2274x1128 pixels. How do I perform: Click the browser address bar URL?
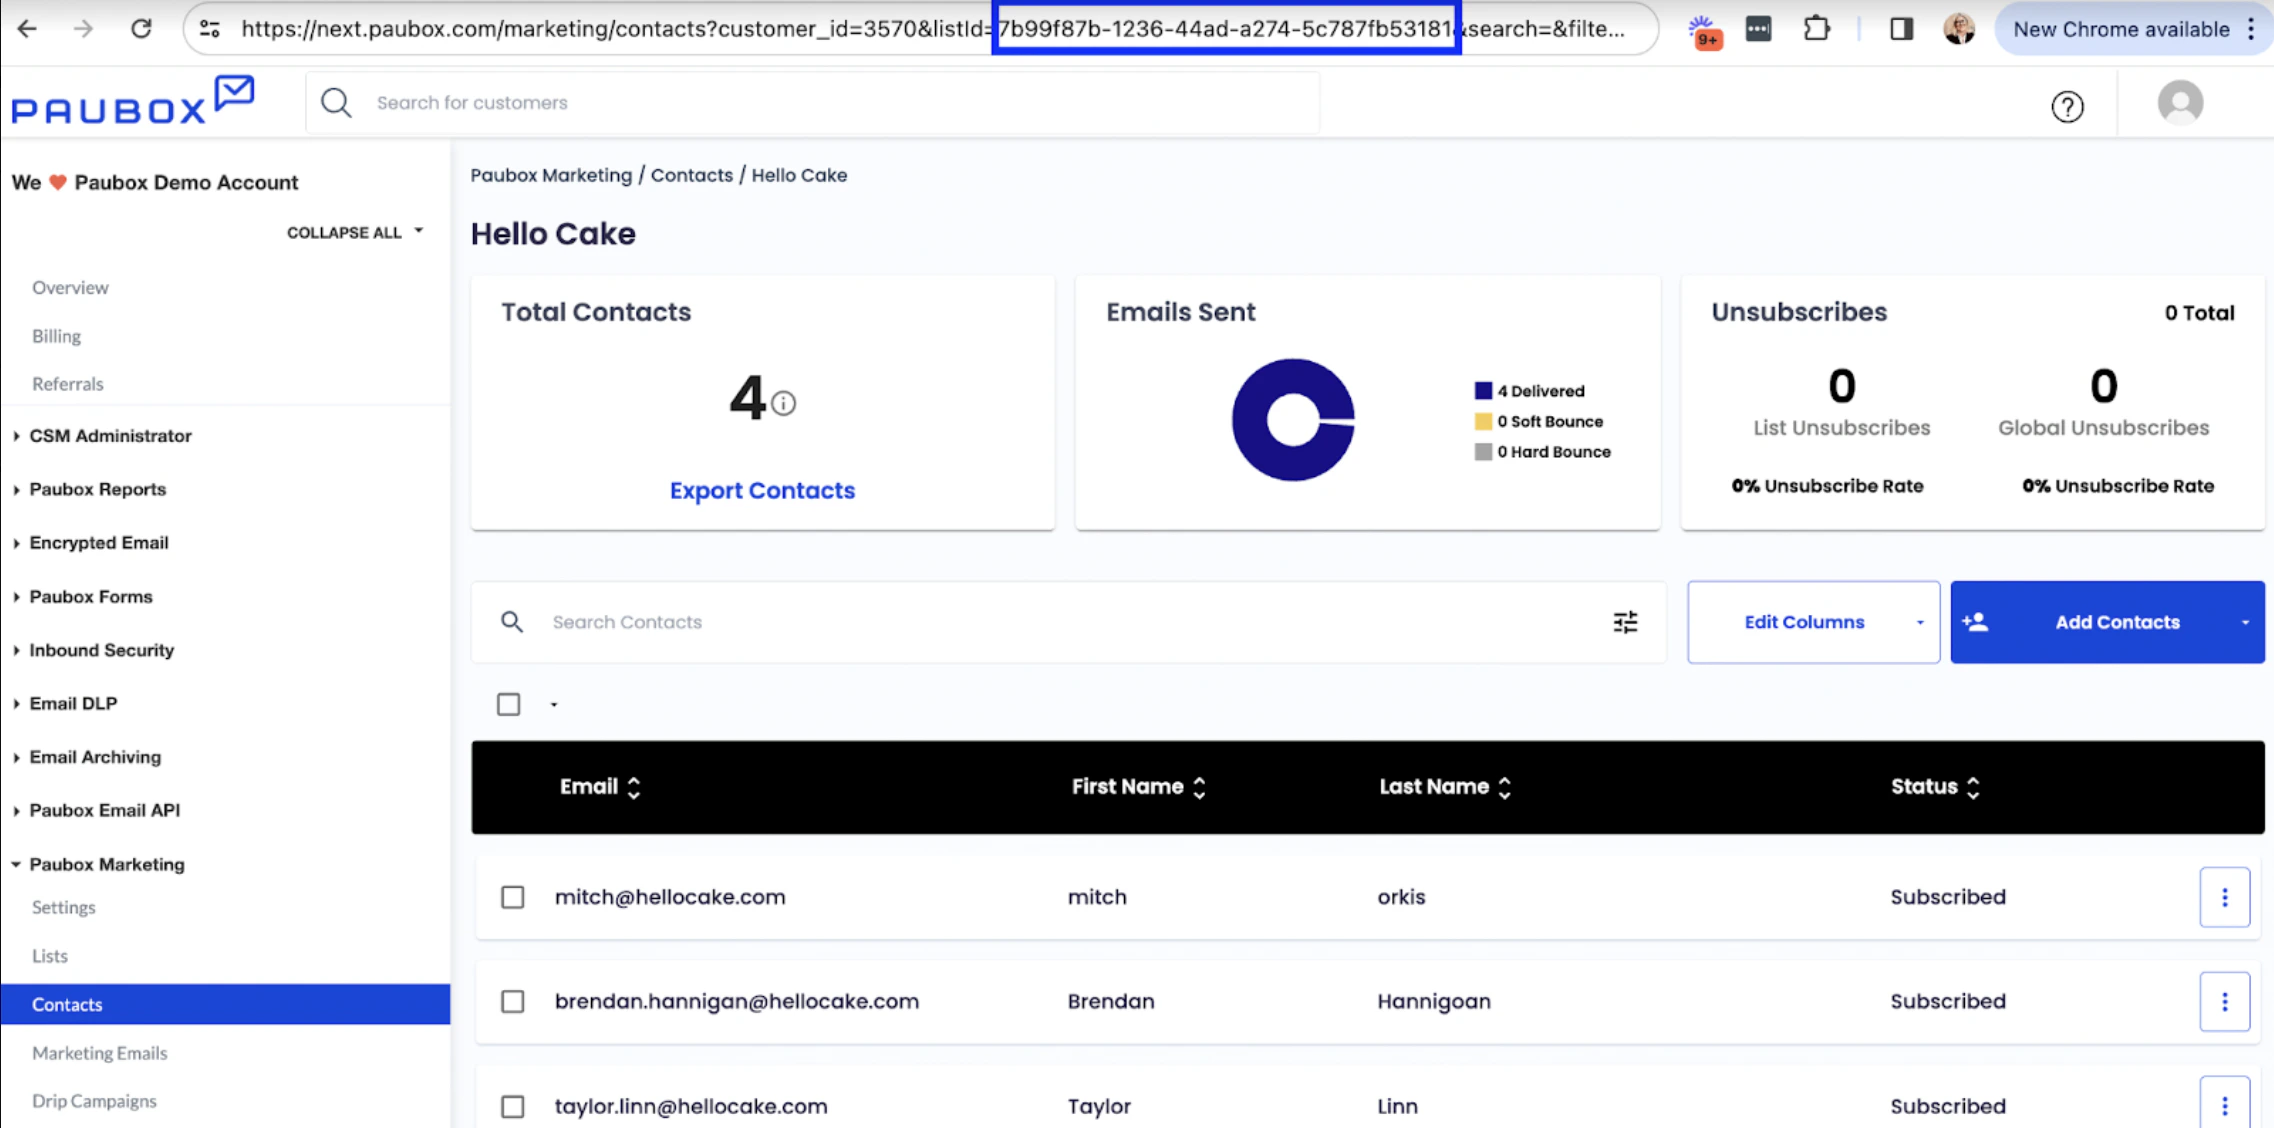[920, 29]
